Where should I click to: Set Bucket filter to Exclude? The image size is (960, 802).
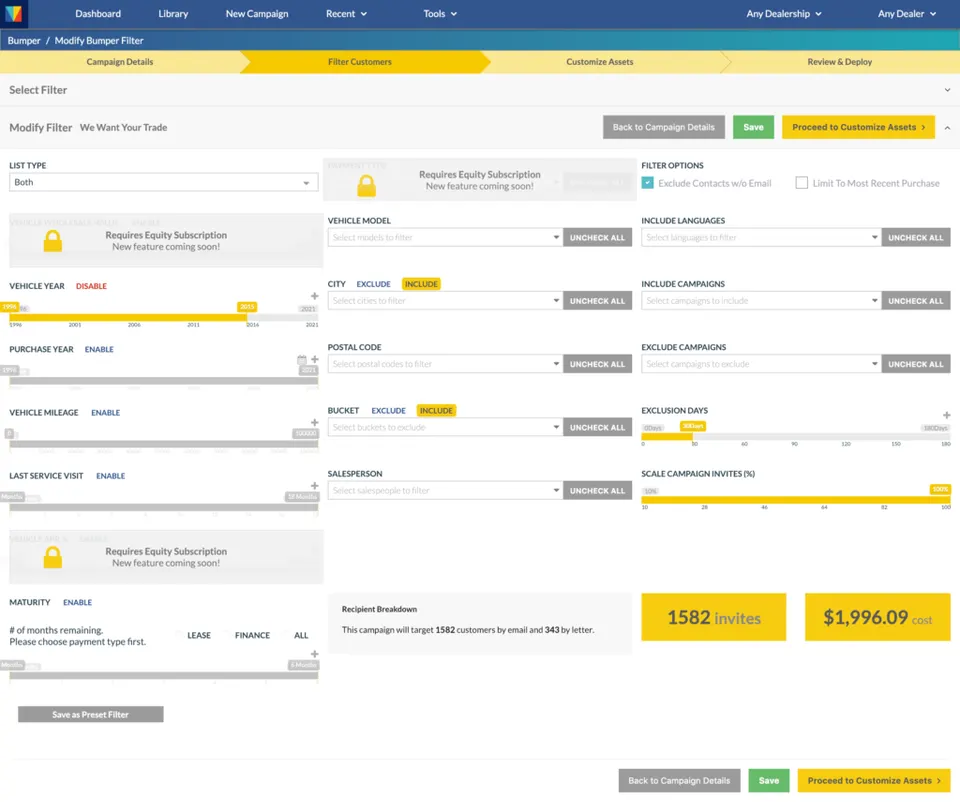(x=388, y=411)
